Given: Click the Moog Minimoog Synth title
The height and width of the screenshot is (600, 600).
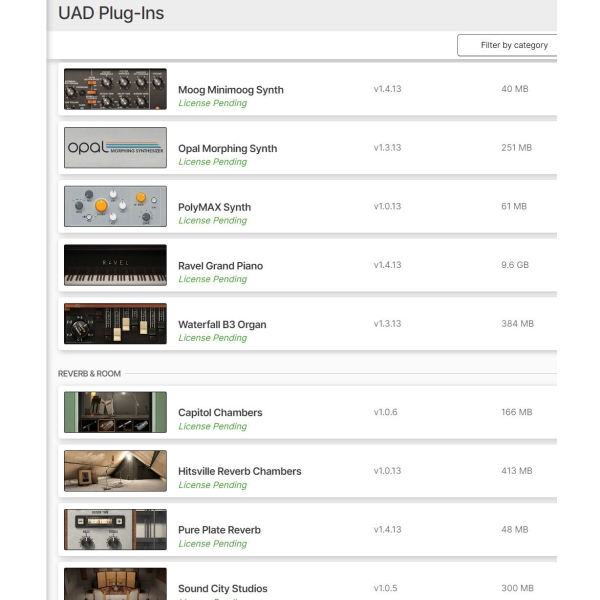Looking at the screenshot, I should pyautogui.click(x=231, y=90).
